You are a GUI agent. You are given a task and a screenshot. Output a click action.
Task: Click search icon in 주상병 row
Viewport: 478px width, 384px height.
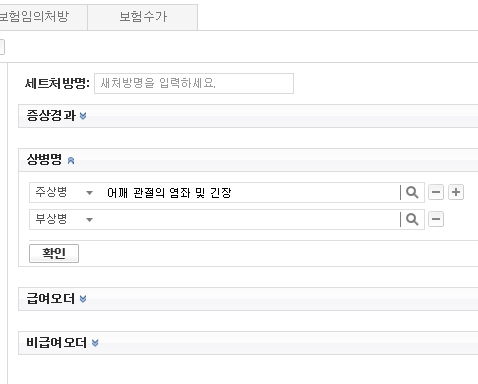(x=412, y=193)
